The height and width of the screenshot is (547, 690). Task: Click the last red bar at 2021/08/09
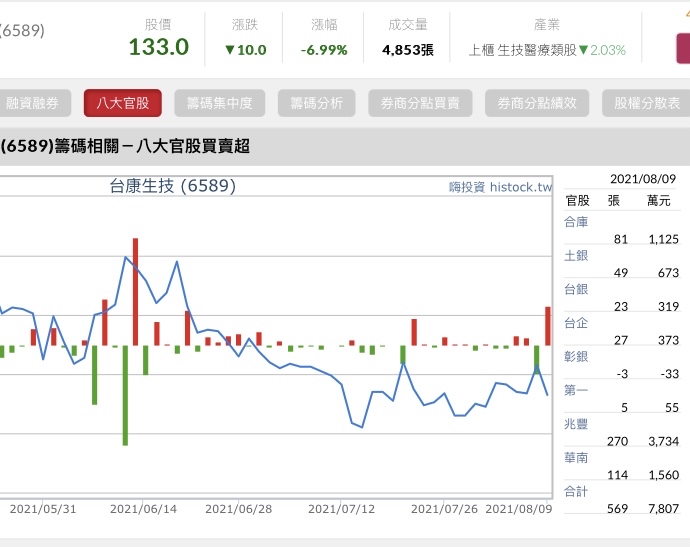[x=547, y=325]
